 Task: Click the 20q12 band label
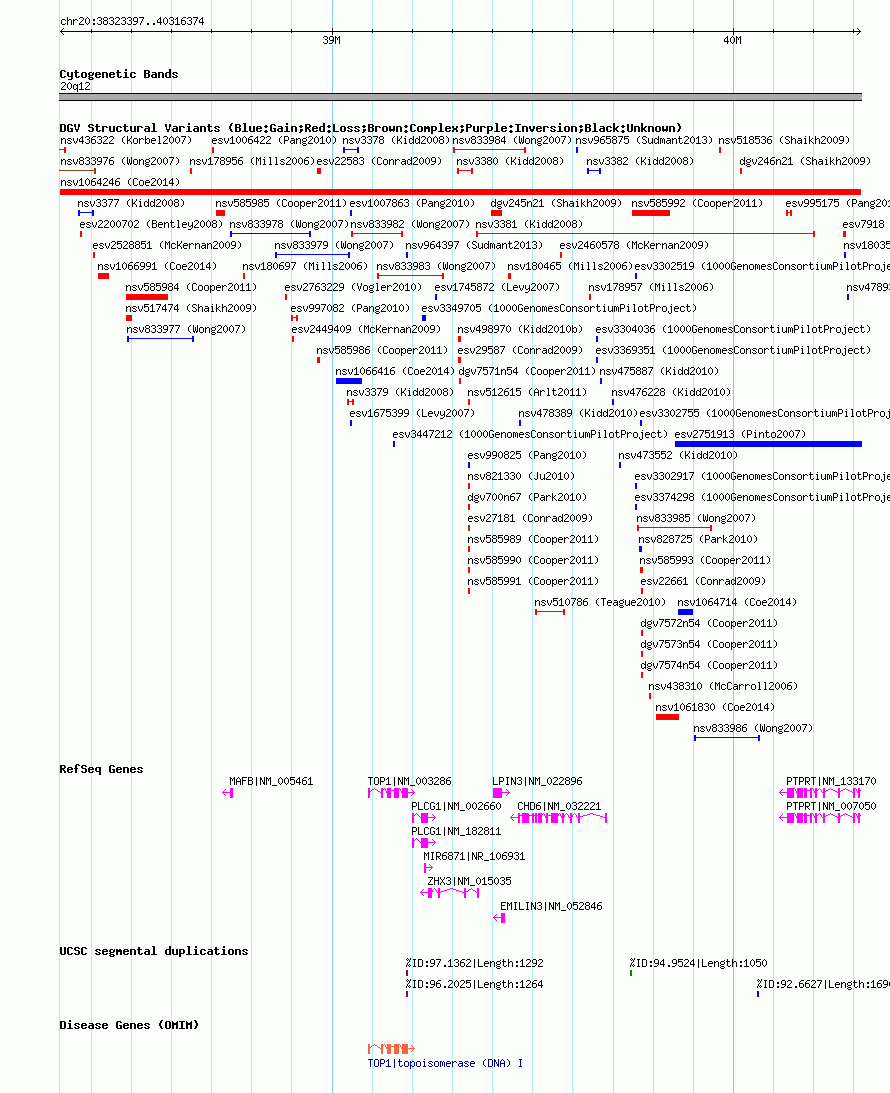point(75,86)
